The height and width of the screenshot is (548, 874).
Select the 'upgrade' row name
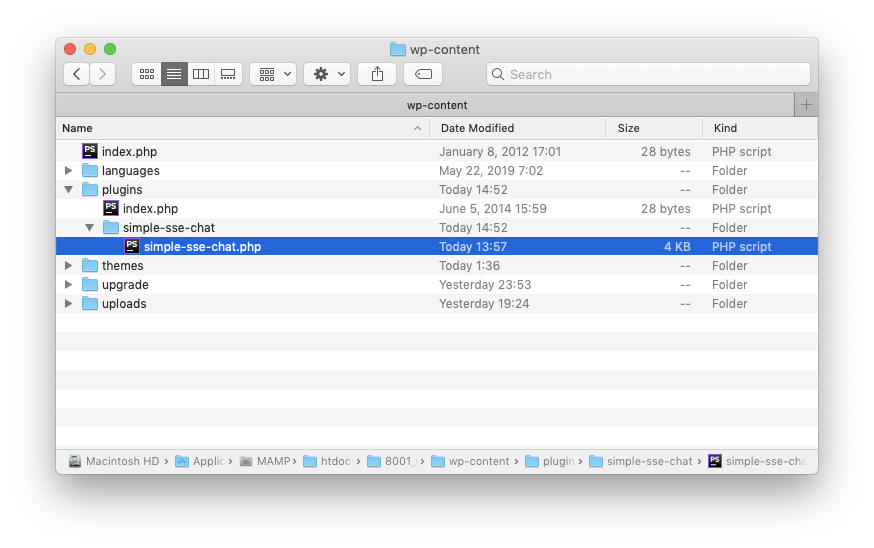125,285
